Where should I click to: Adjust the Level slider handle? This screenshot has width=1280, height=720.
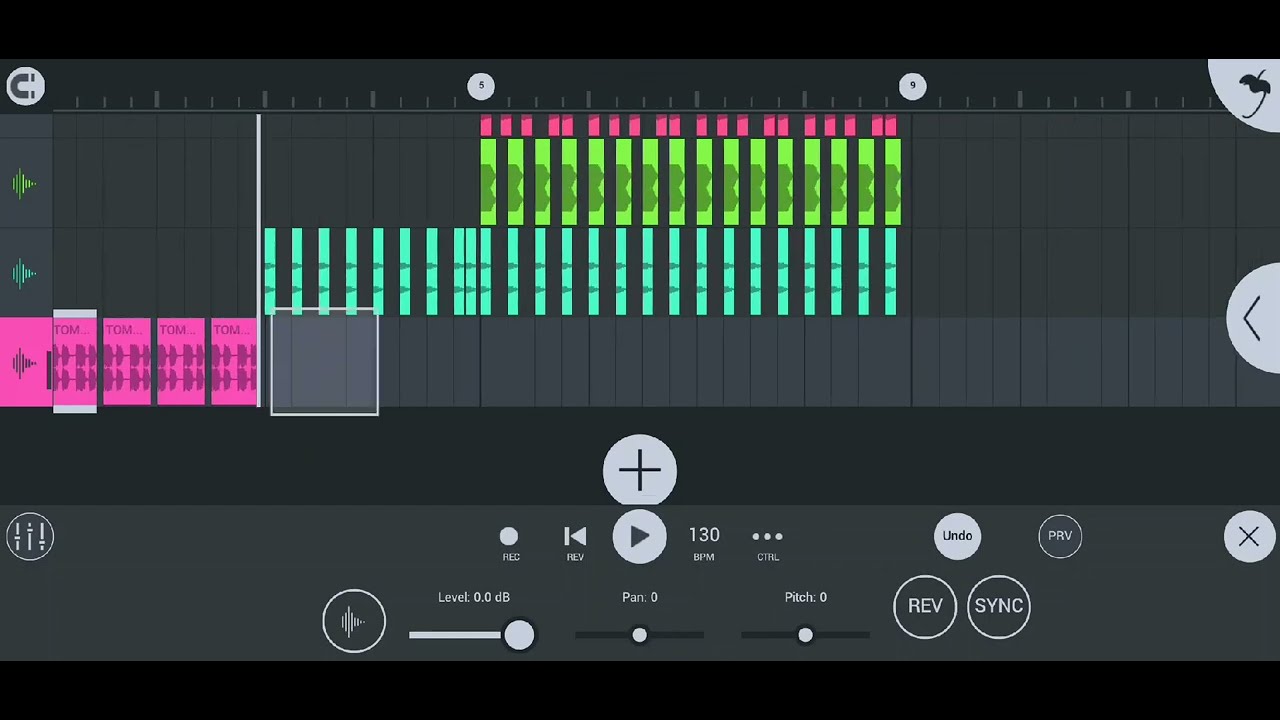tap(519, 635)
